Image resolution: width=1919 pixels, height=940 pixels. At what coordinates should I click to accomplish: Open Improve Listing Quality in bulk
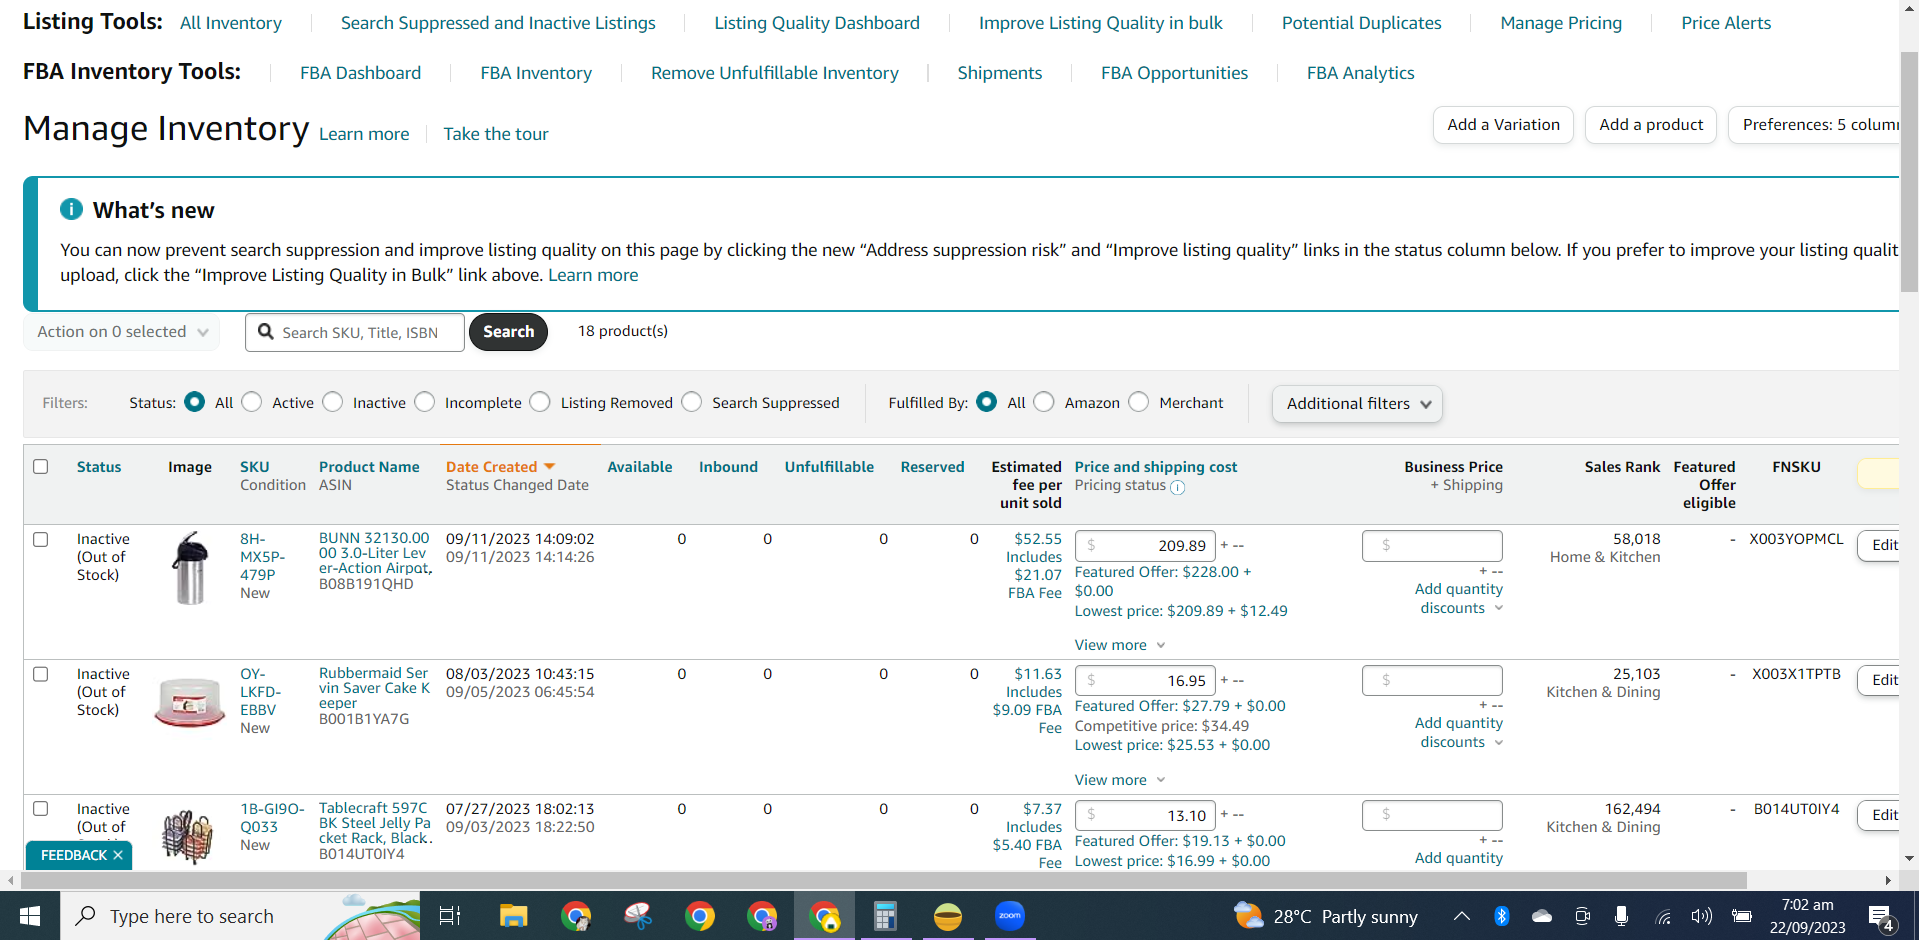1101,23
